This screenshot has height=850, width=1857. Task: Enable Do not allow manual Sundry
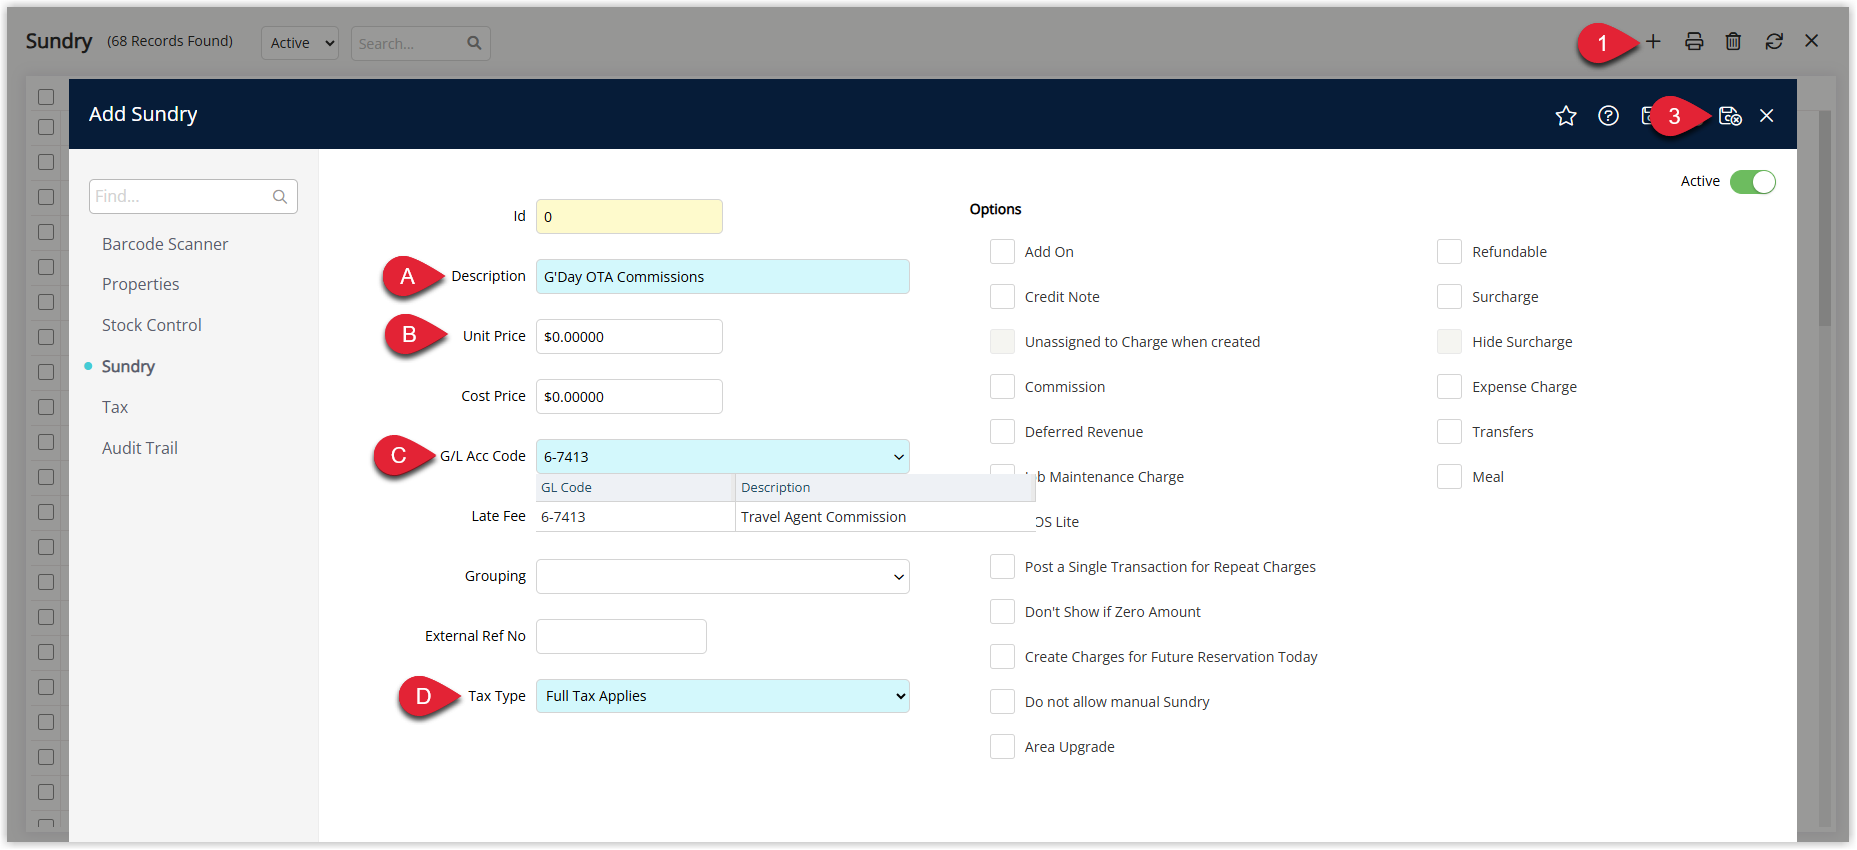pos(1002,702)
